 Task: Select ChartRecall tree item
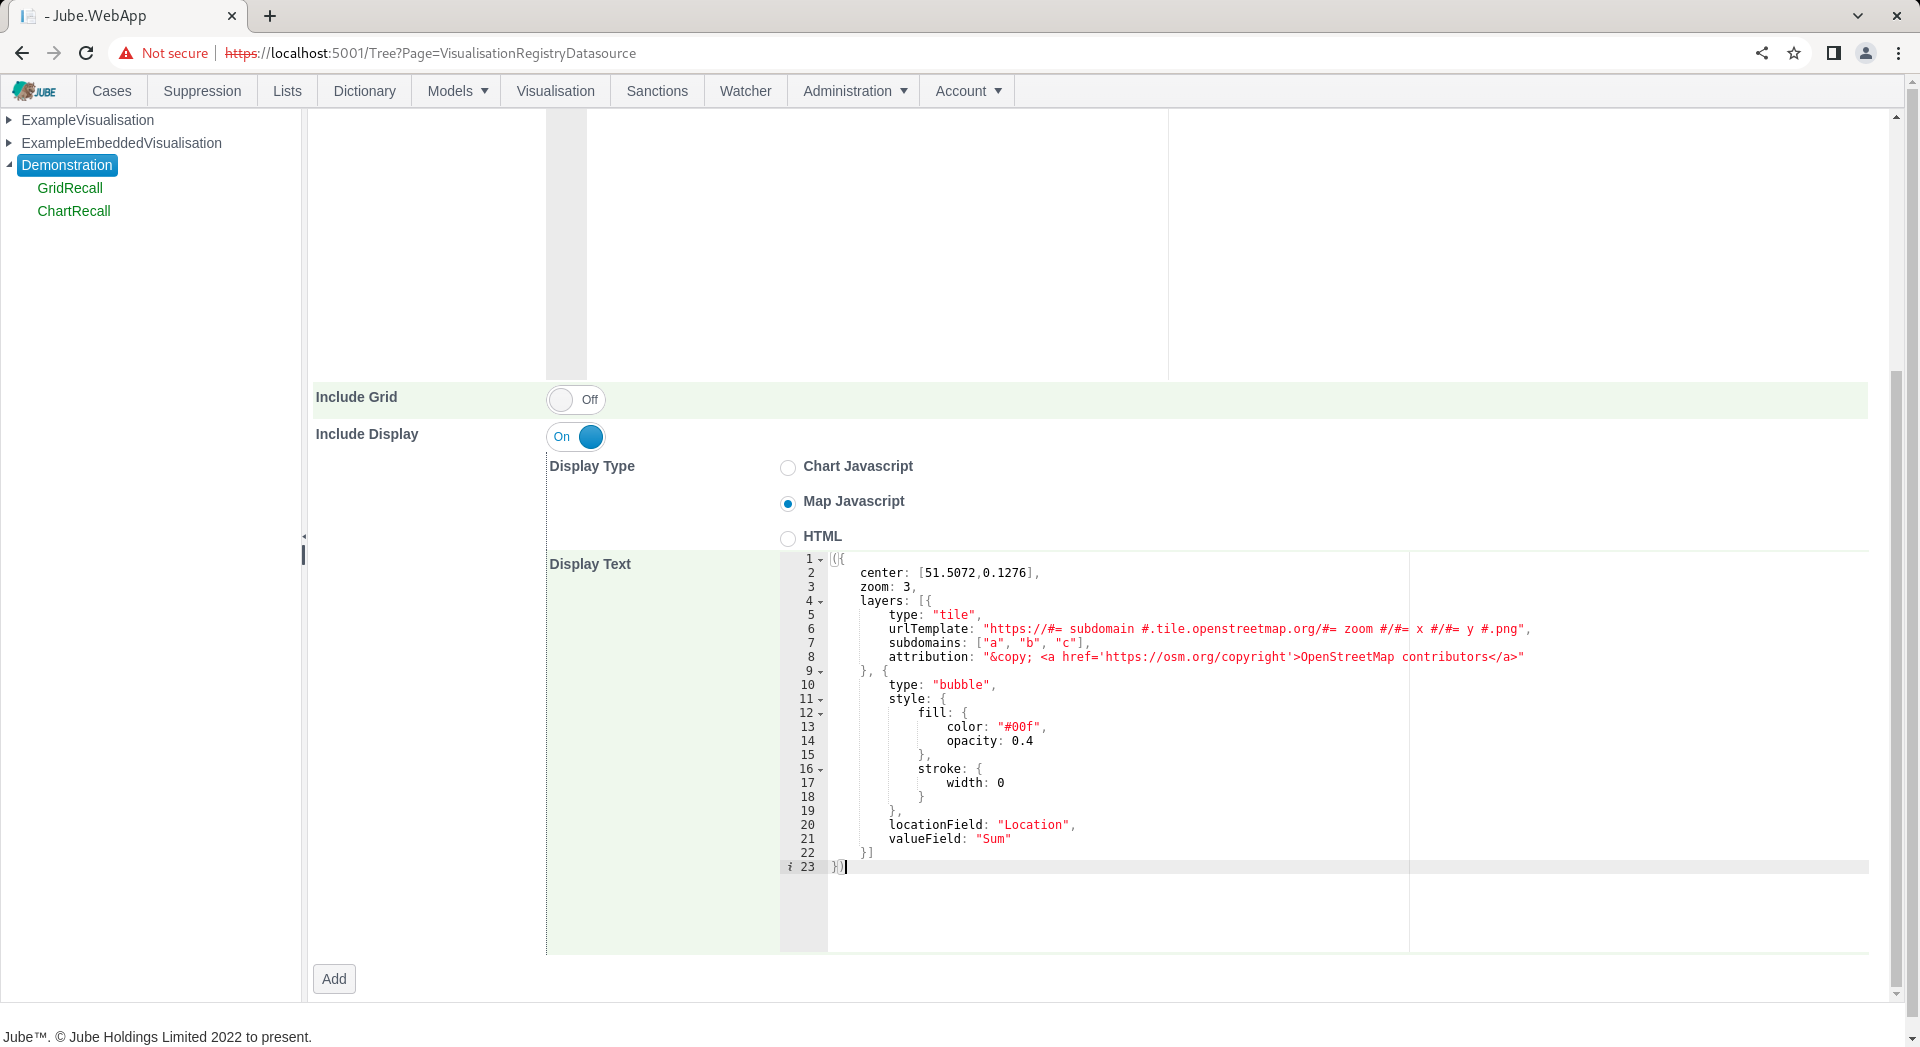click(x=74, y=211)
